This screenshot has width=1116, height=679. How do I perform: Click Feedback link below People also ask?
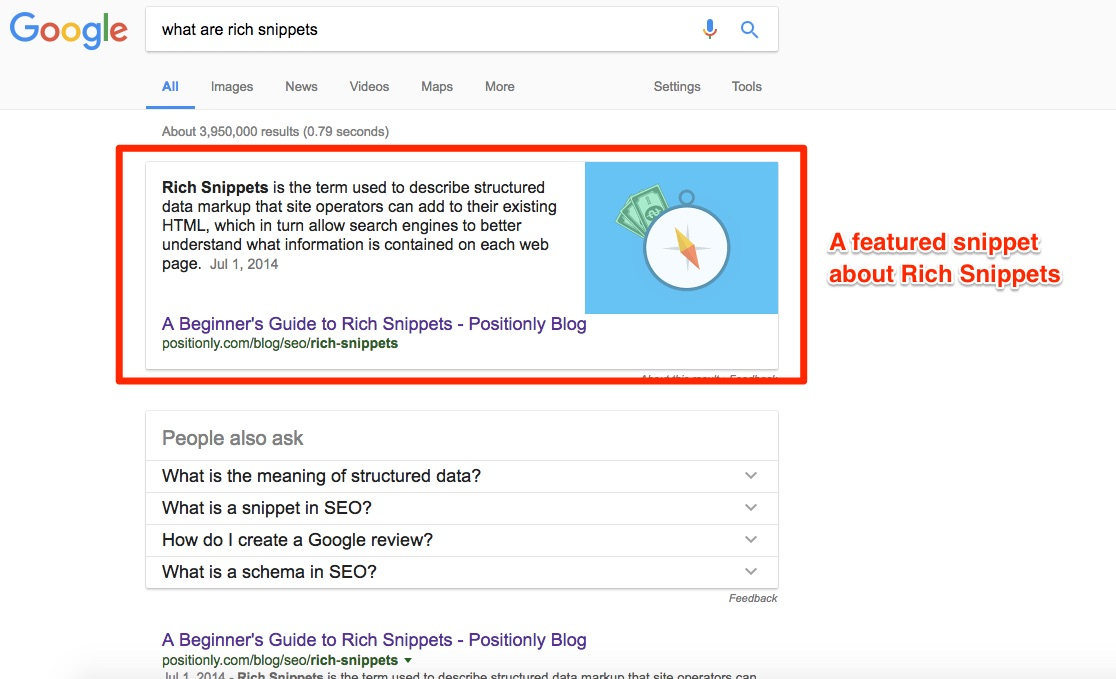(753, 598)
